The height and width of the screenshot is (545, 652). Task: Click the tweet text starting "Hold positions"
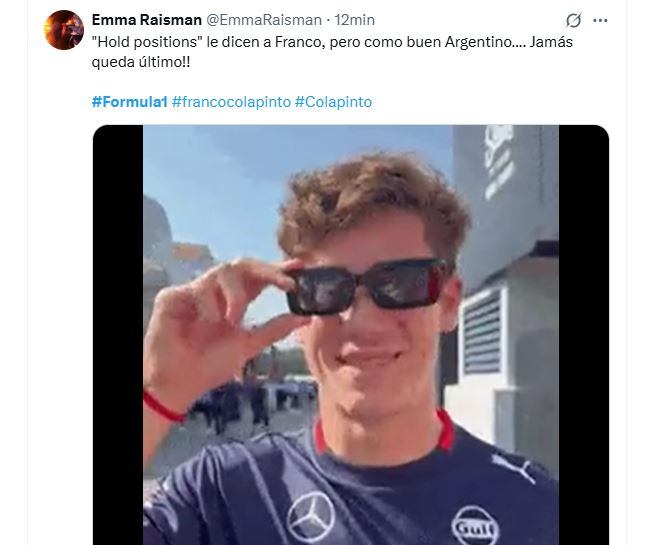pyautogui.click(x=332, y=52)
